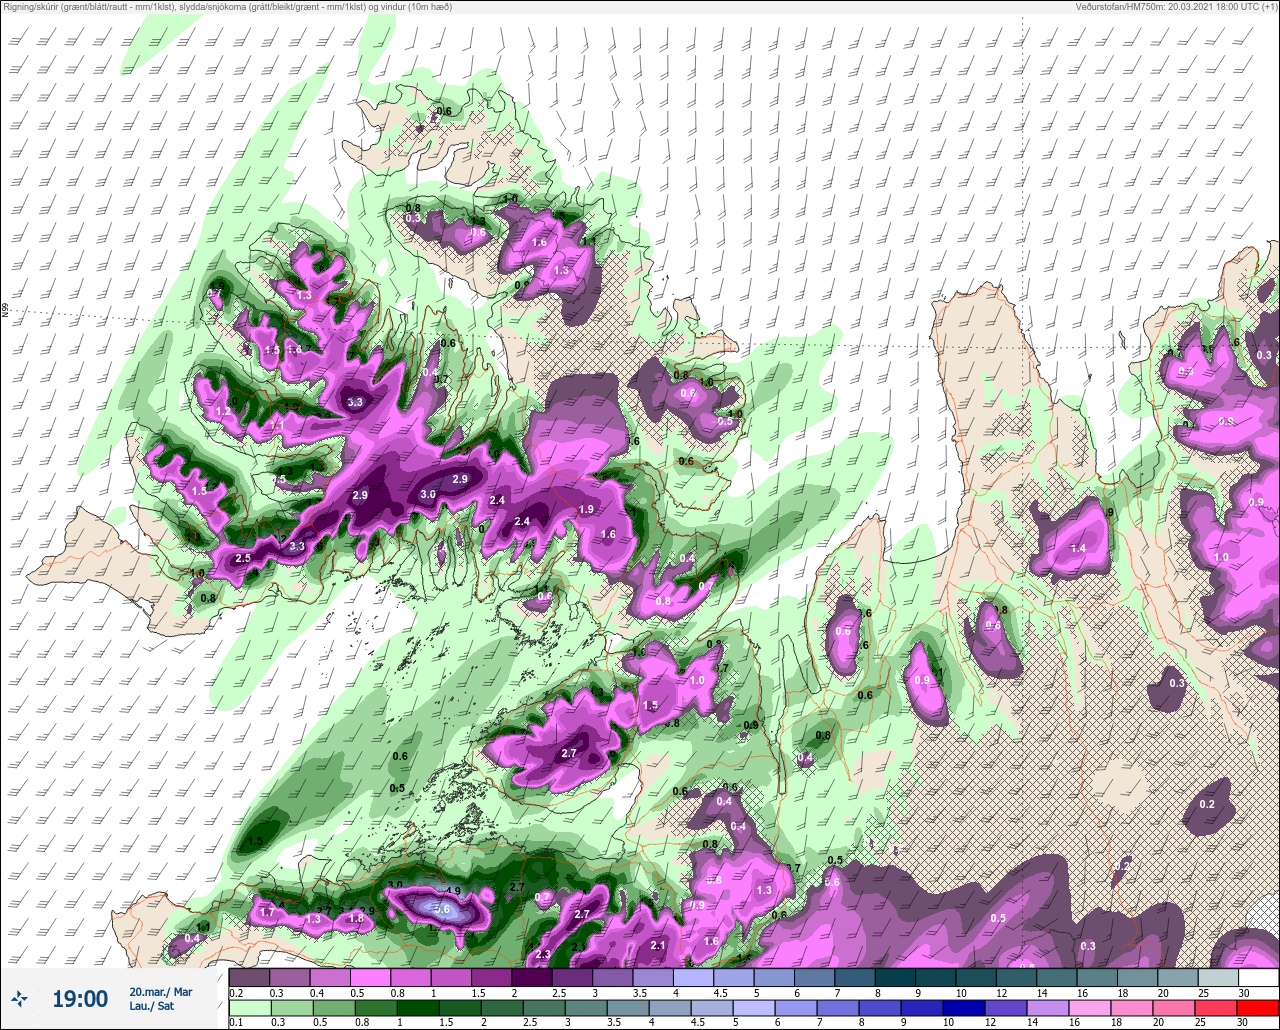Click the lower legend swatch labeled 0.1
This screenshot has width=1280, height=1030.
249,1008
